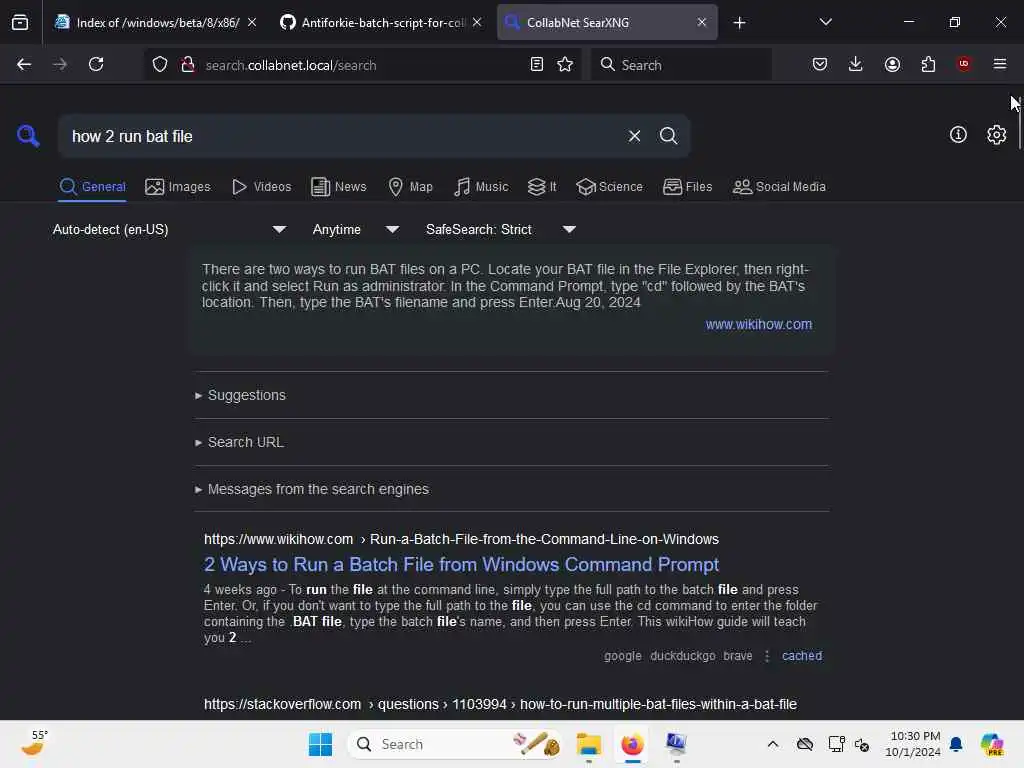Open stackoverflow.com result URL
Screen dimensions: 1024x768
500,704
